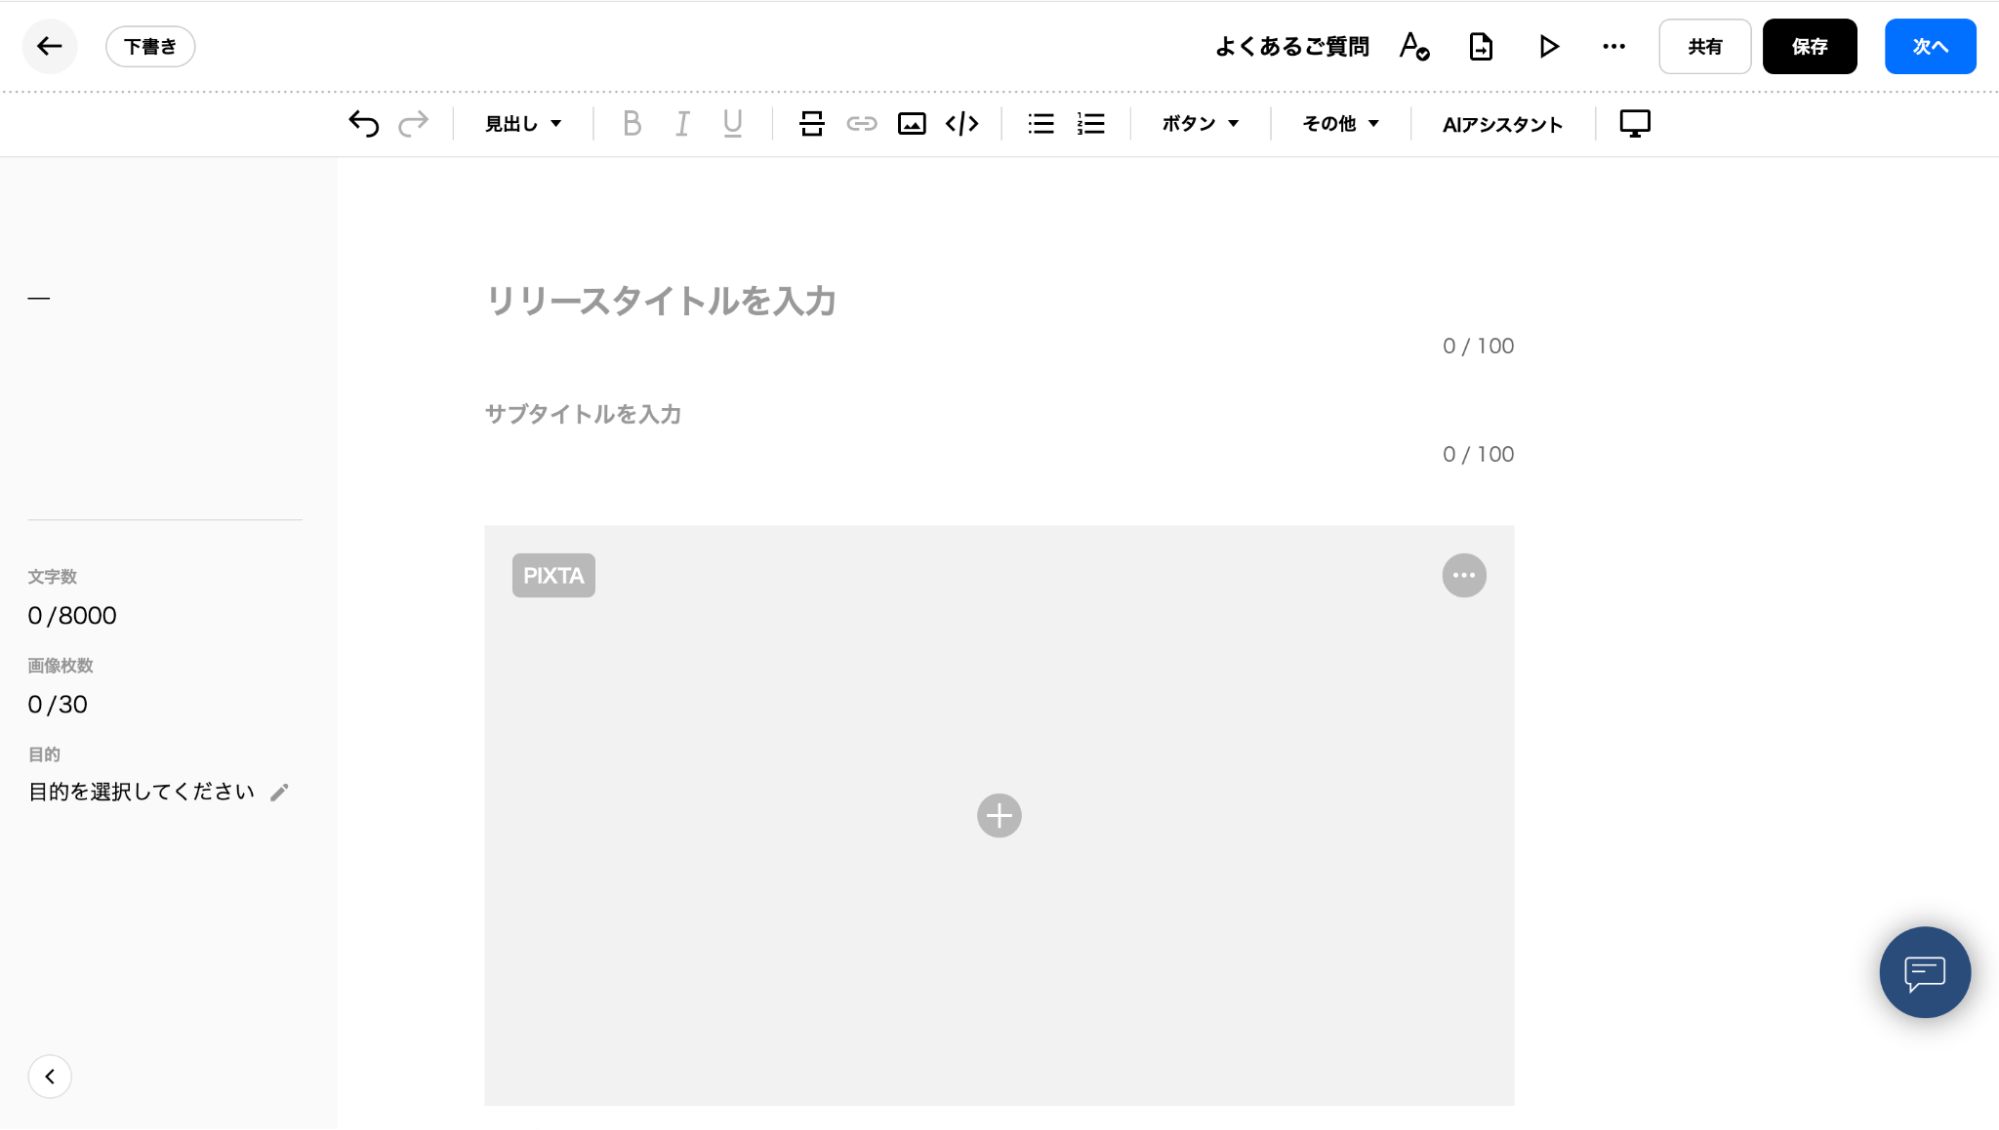Open the AIアシスタント menu item

pyautogui.click(x=1502, y=124)
